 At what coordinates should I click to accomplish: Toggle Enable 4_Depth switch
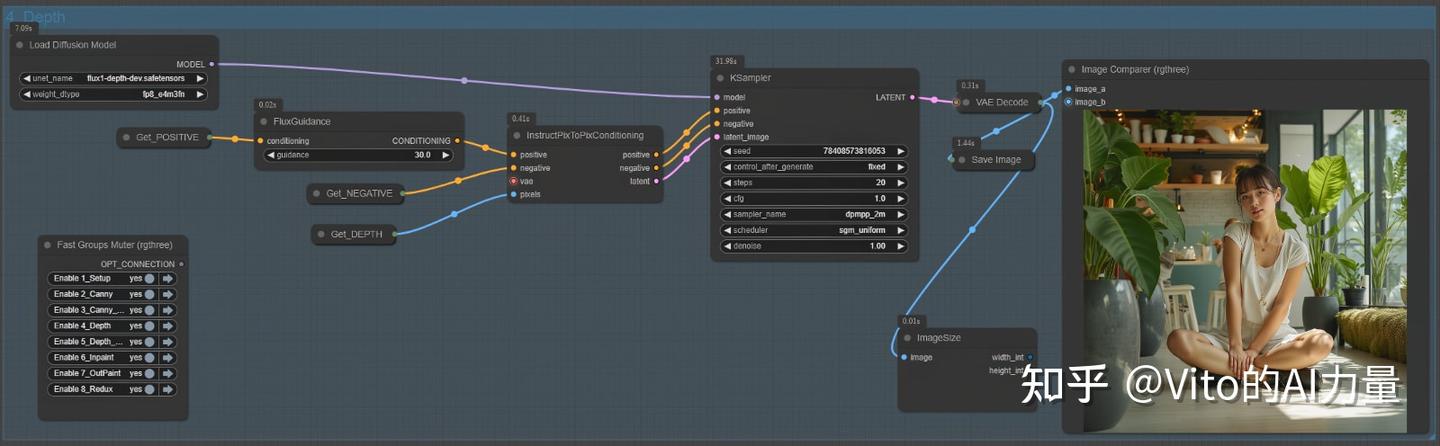pyautogui.click(x=150, y=326)
